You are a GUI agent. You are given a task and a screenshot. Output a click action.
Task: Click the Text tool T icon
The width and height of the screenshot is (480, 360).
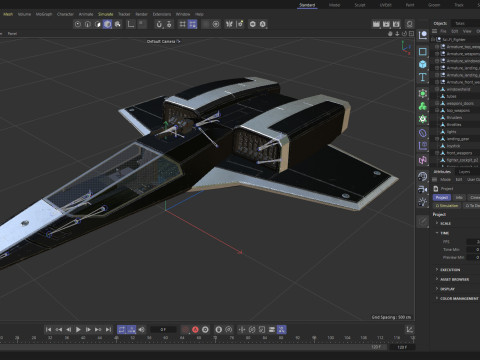423,77
